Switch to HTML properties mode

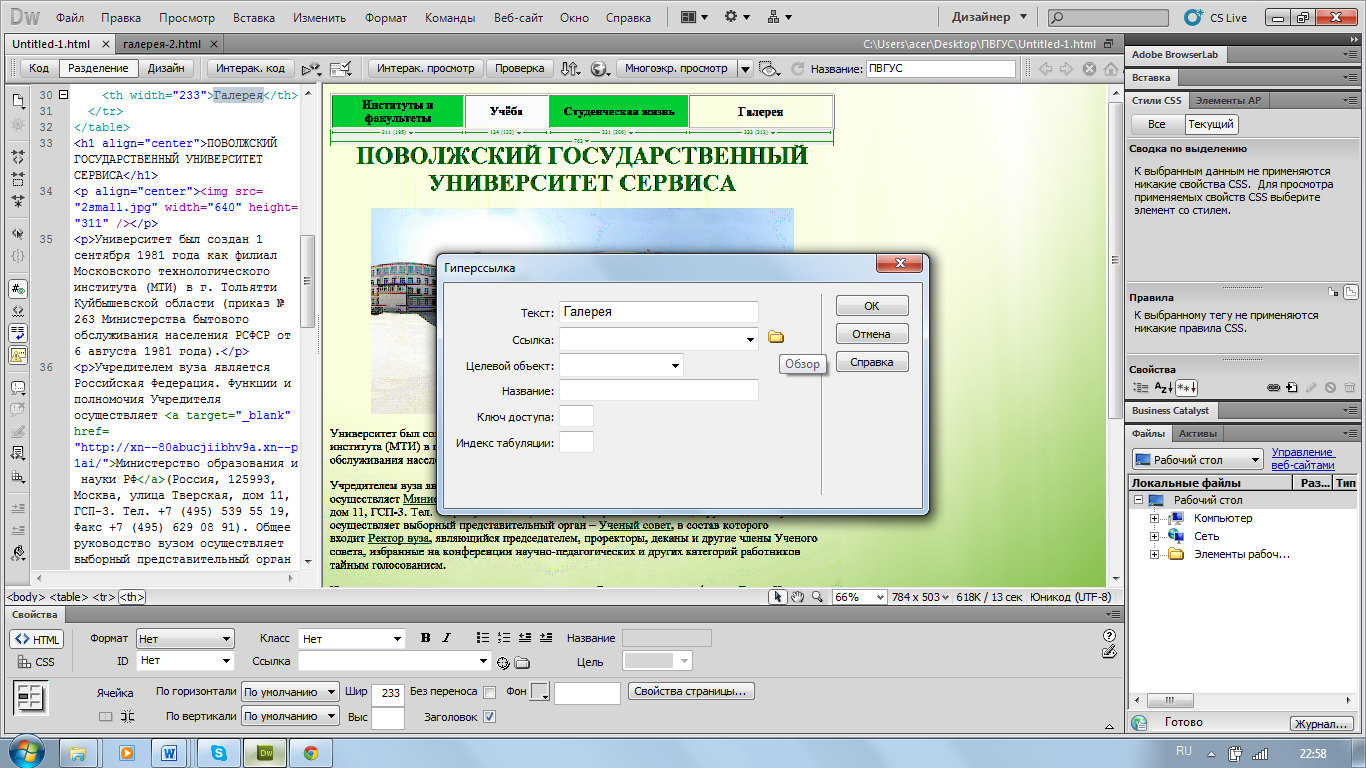tap(37, 640)
